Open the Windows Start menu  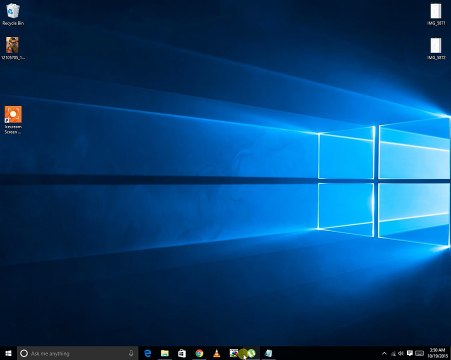pyautogui.click(x=8, y=353)
